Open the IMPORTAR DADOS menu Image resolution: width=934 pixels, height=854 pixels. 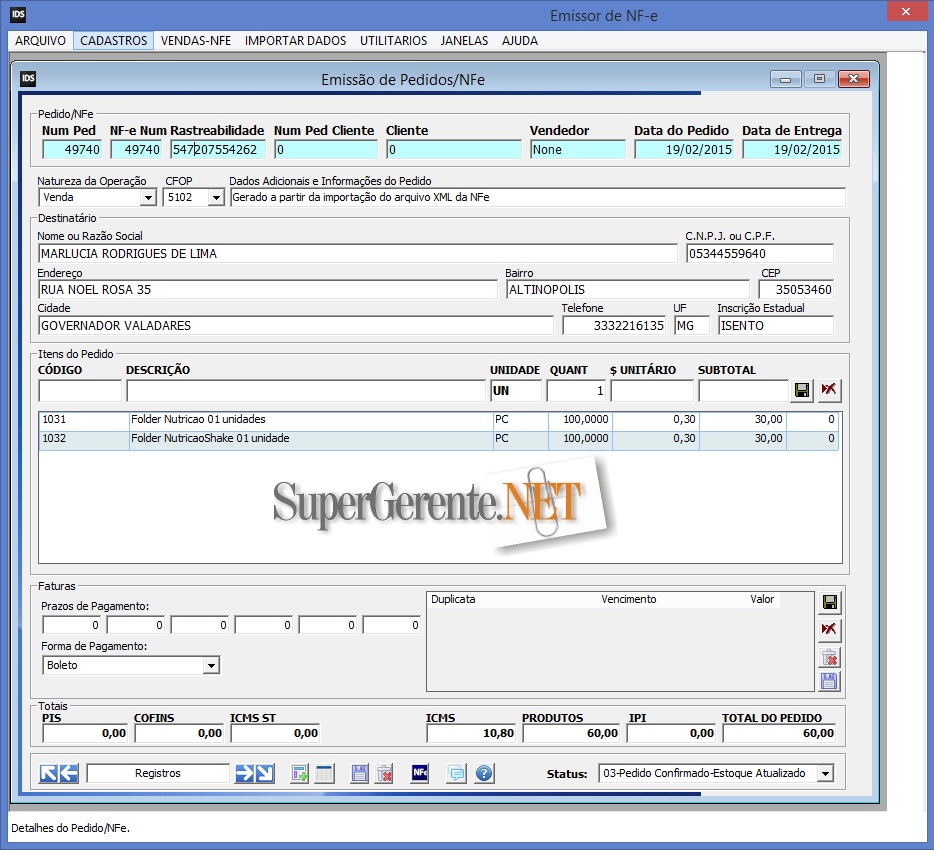pos(295,40)
